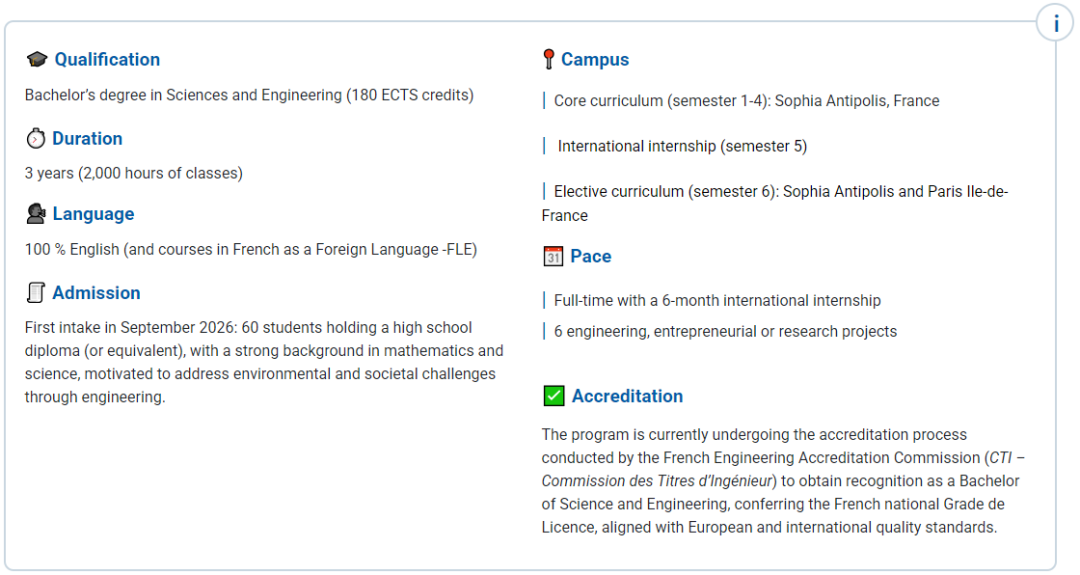1080x575 pixels.
Task: Click the calendar Pace icon
Action: [x=553, y=257]
